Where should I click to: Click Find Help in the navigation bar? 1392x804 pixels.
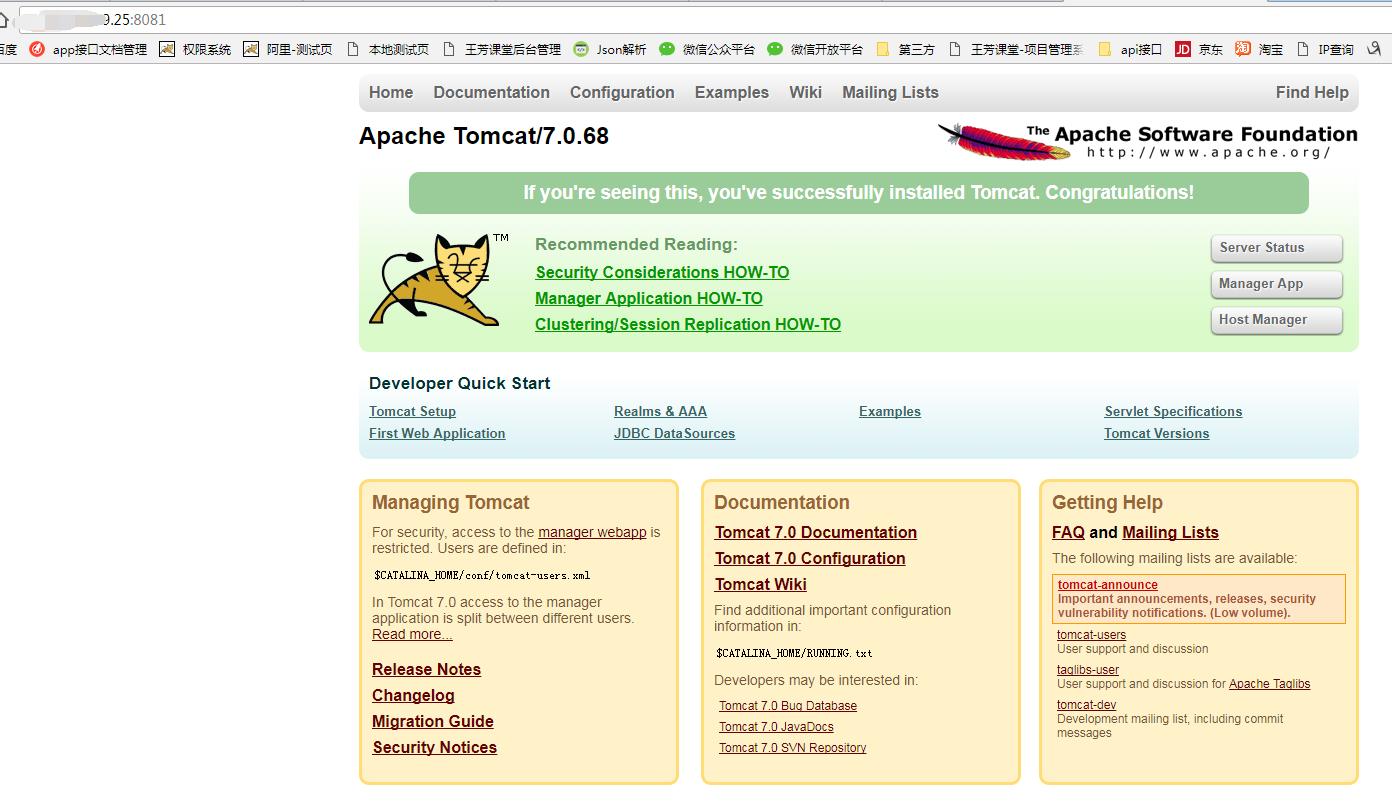coord(1312,92)
